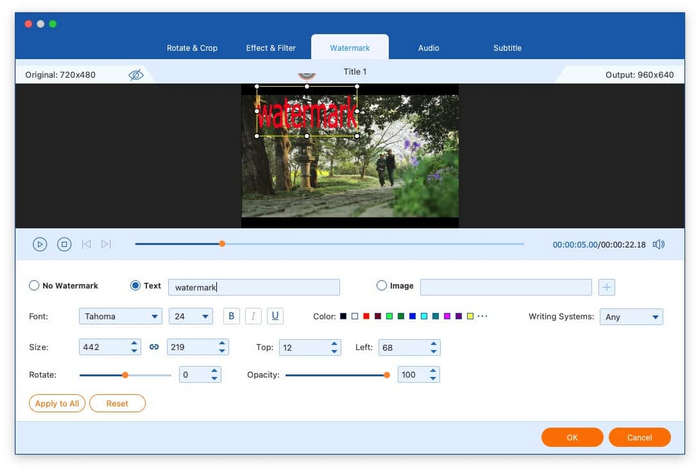700x472 pixels.
Task: Select the Image watermark option
Action: [382, 286]
